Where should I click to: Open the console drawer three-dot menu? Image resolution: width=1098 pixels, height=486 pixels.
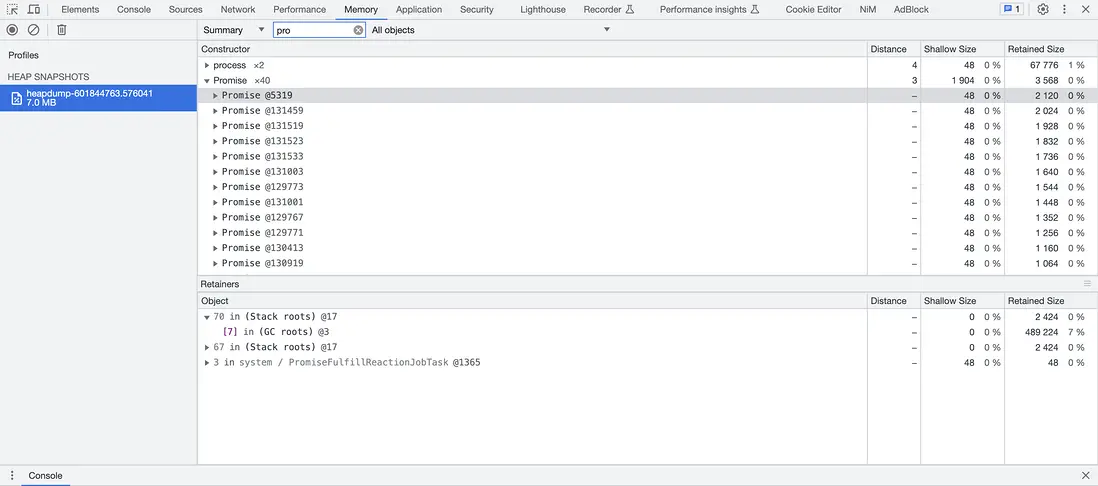[x=12, y=475]
